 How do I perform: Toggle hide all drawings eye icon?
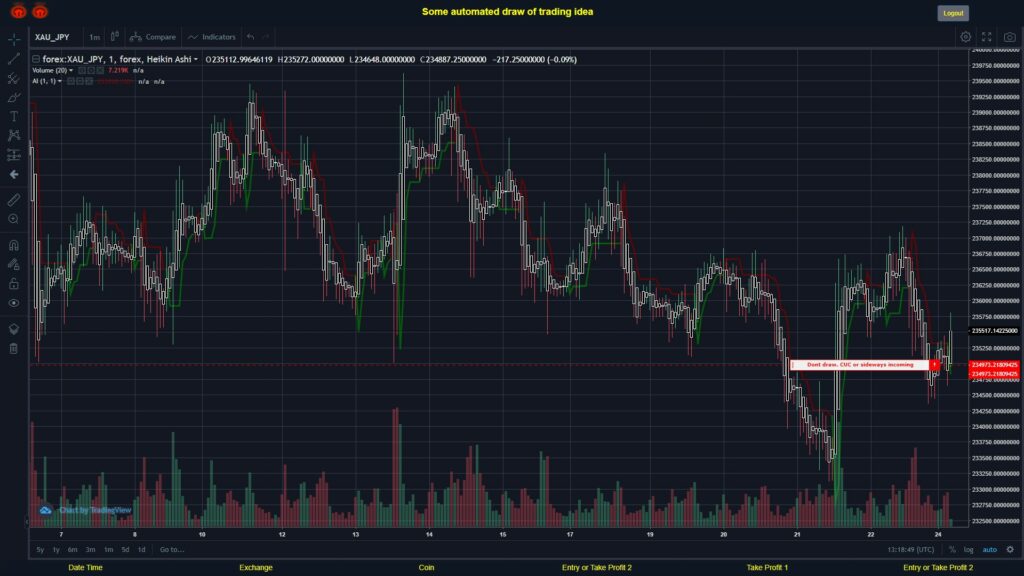[14, 303]
